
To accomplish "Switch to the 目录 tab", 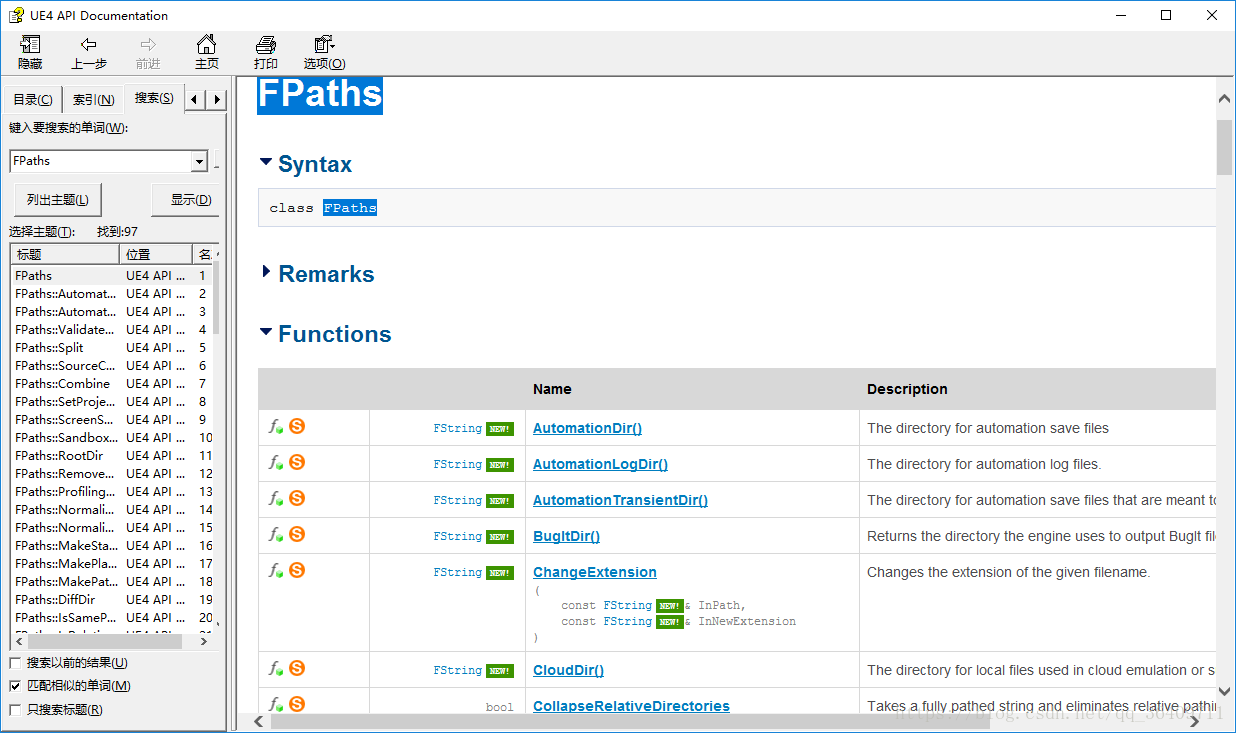I will (32, 100).
